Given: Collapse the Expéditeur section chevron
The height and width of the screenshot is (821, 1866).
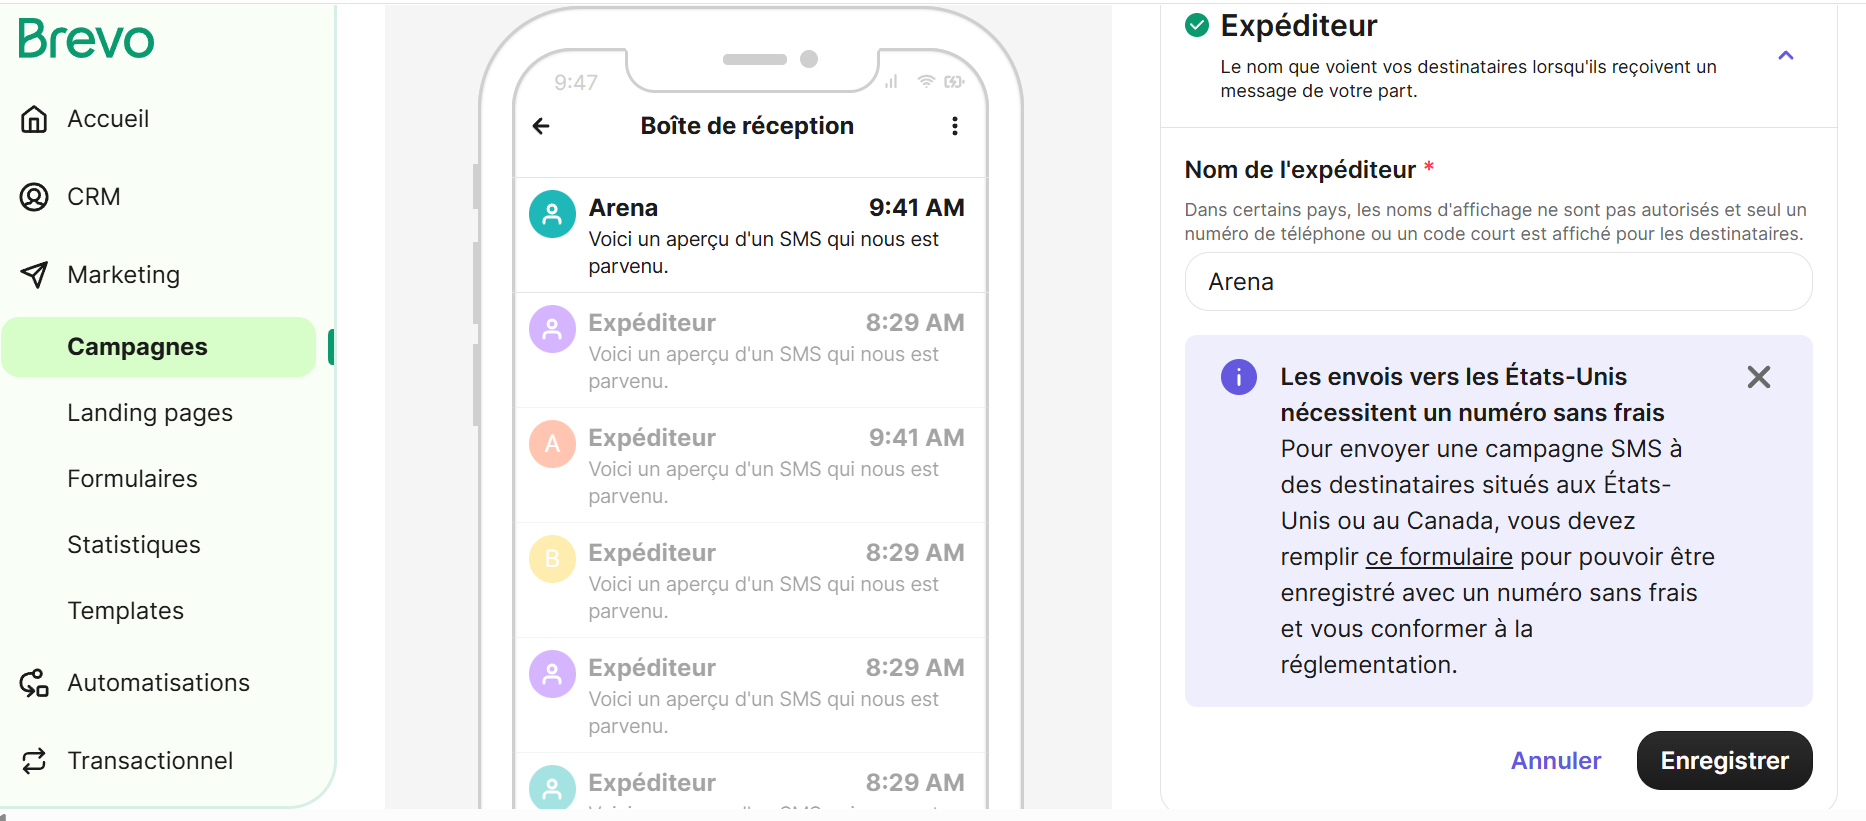Looking at the screenshot, I should tap(1786, 56).
